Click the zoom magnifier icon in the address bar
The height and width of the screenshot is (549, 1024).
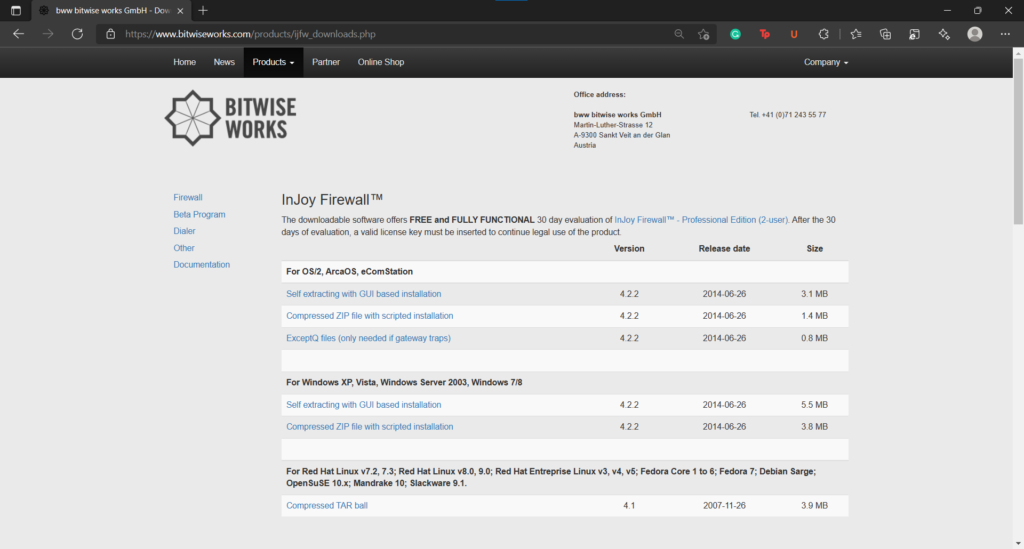[x=679, y=34]
